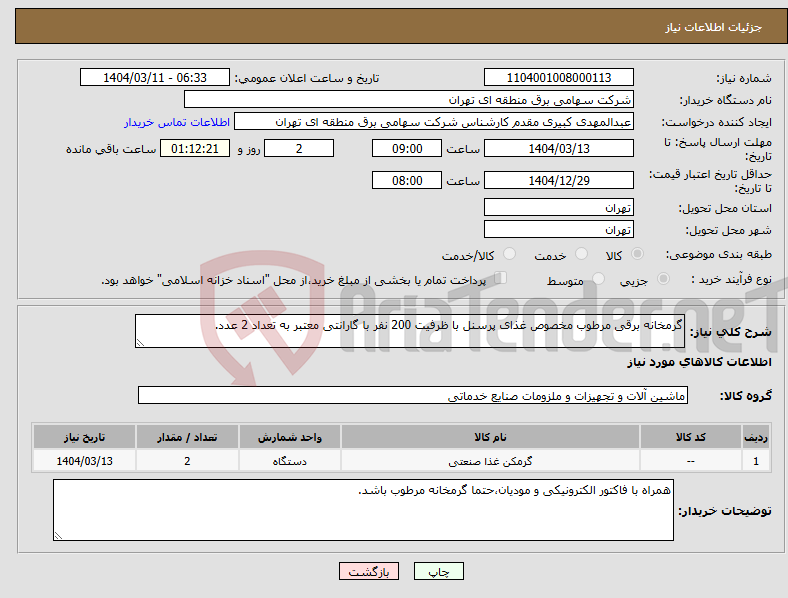The height and width of the screenshot is (598, 788).
Task: Click the نام کالا column header
Action: 490,437
